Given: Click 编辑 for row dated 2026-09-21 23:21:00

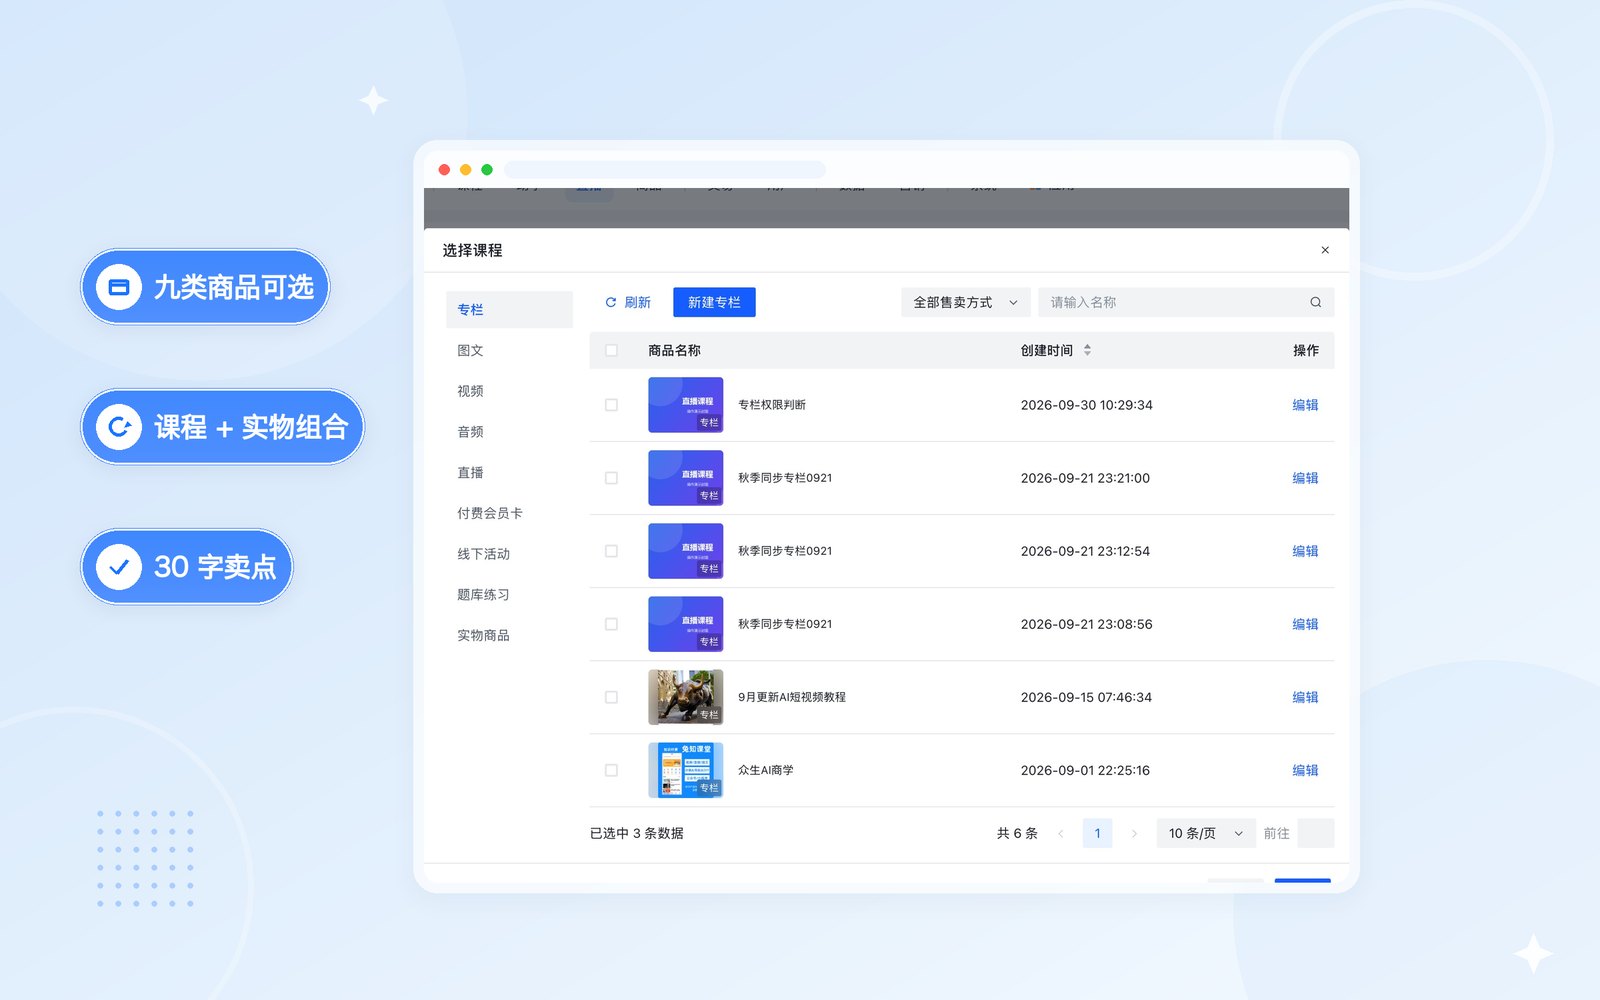Looking at the screenshot, I should coord(1305,478).
